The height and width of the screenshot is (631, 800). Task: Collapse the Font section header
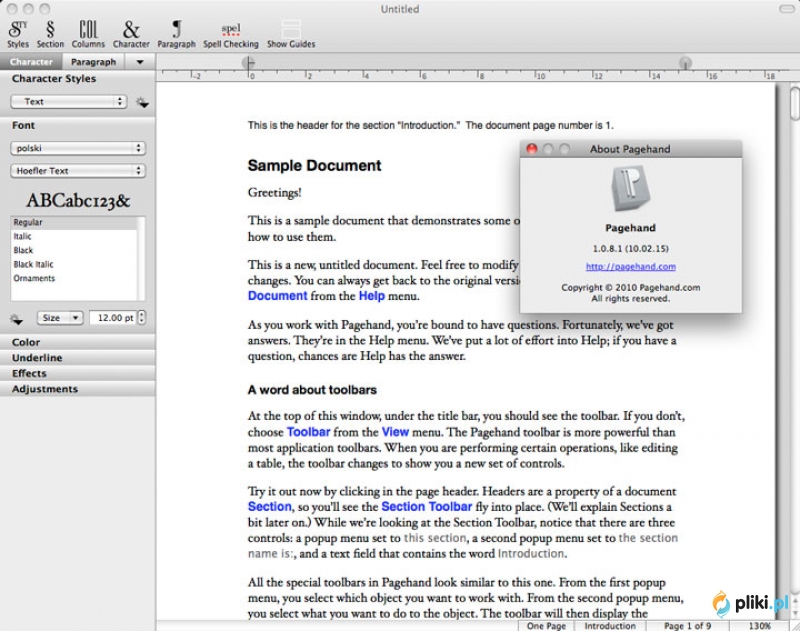(78, 125)
